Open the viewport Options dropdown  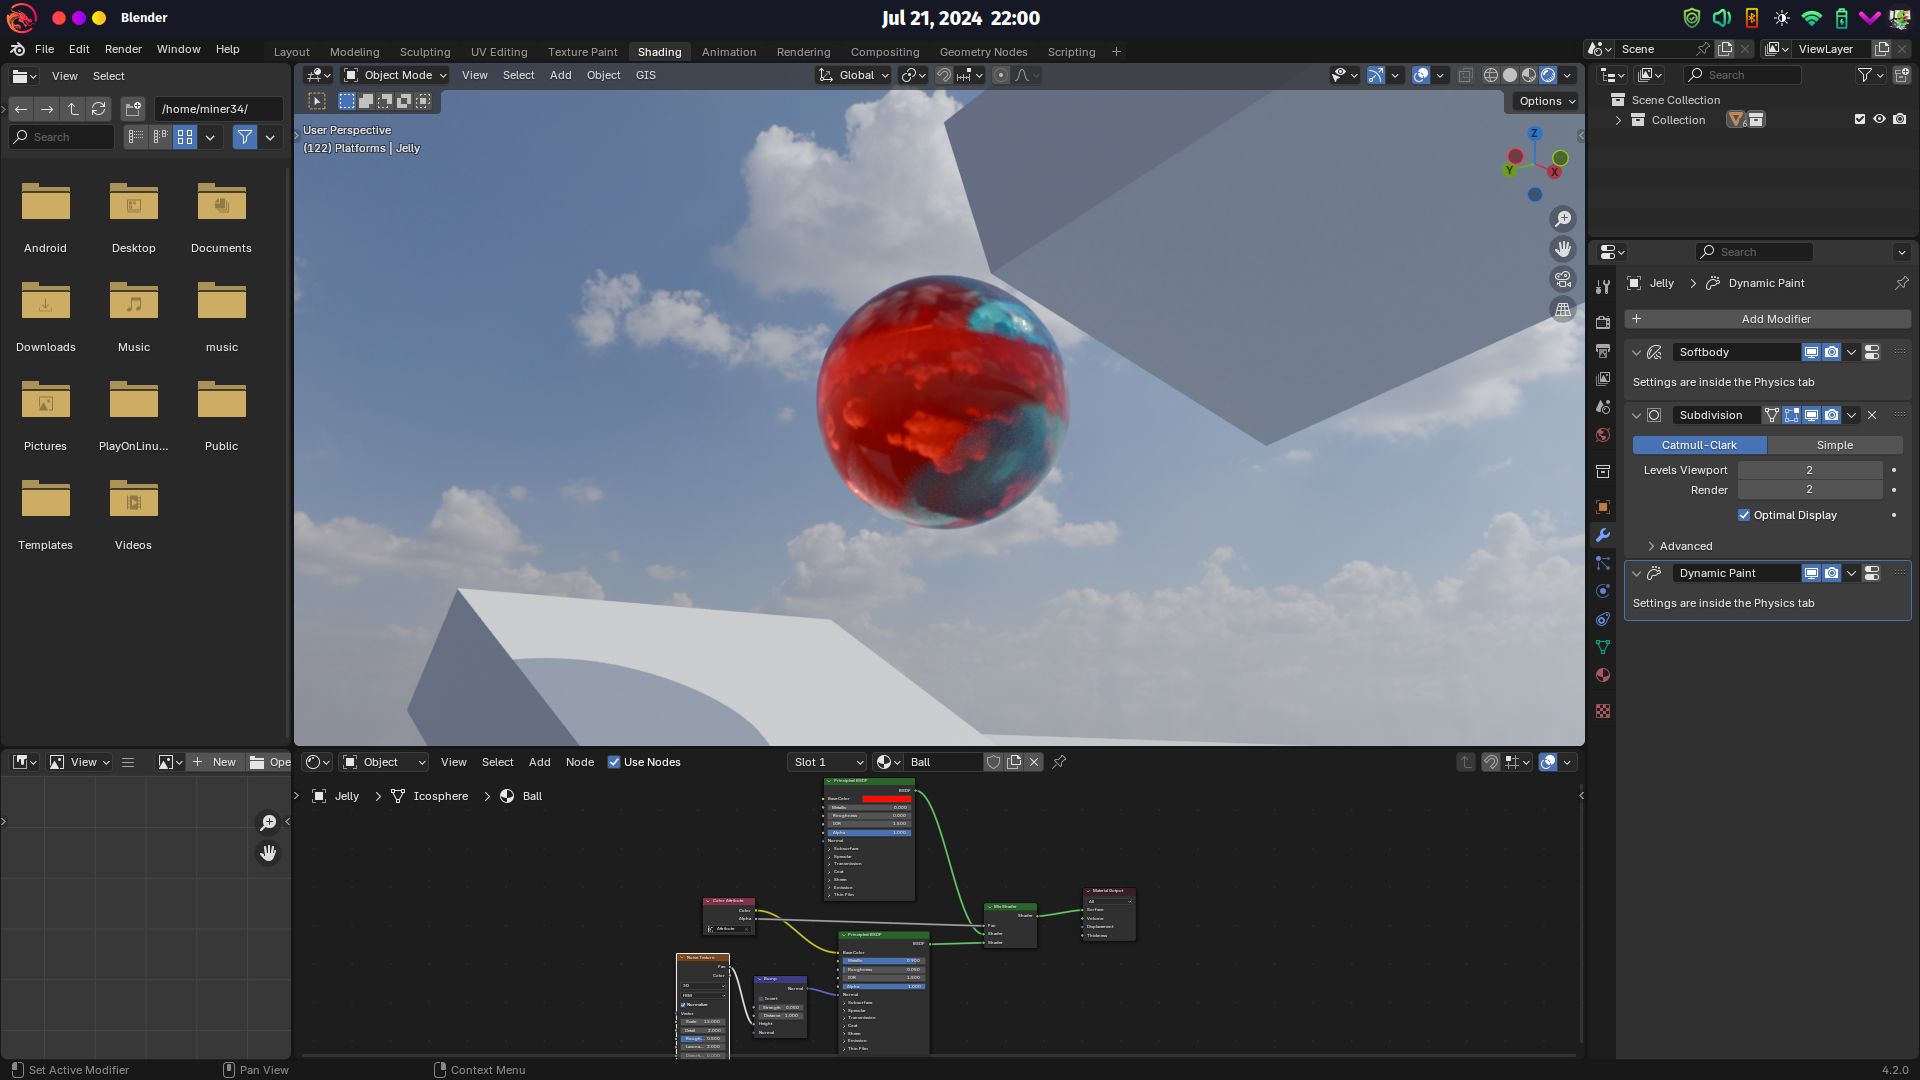tap(1547, 101)
